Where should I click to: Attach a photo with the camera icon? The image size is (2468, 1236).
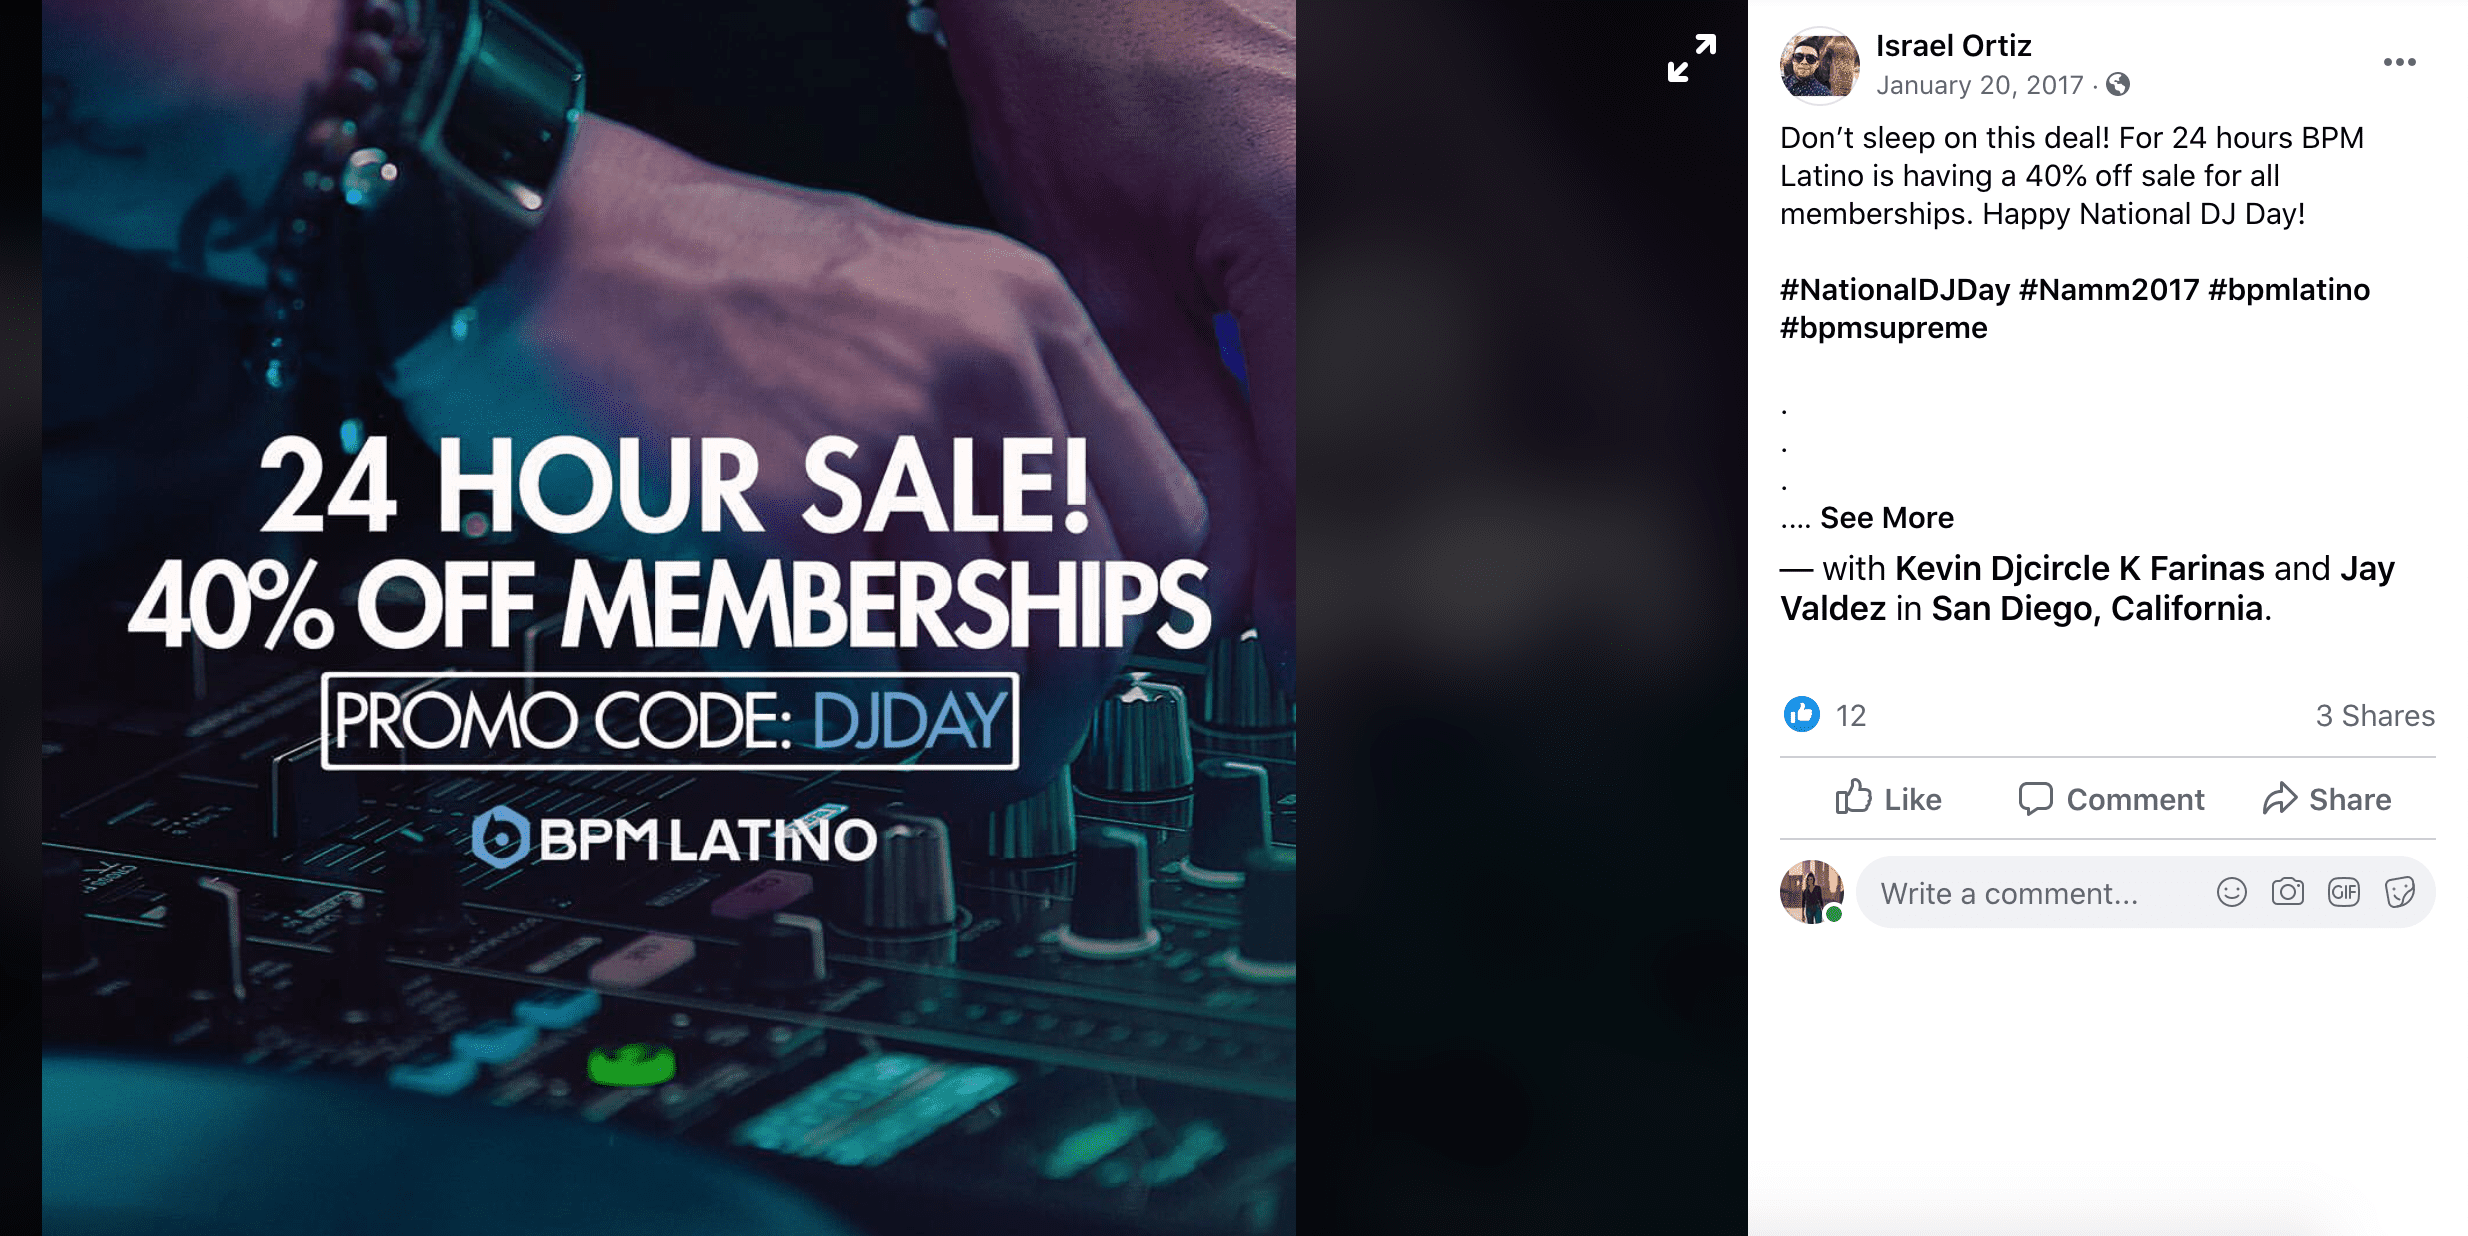(x=2287, y=892)
